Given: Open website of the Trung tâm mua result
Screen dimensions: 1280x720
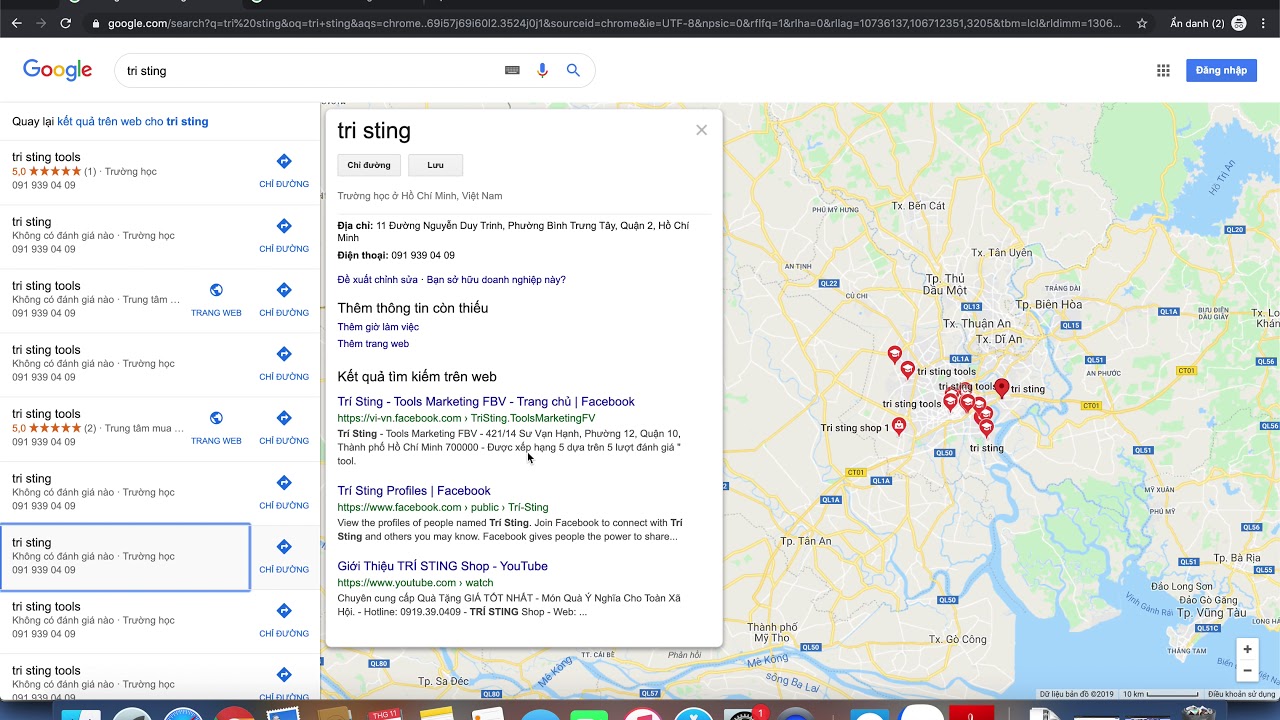Looking at the screenshot, I should [216, 427].
